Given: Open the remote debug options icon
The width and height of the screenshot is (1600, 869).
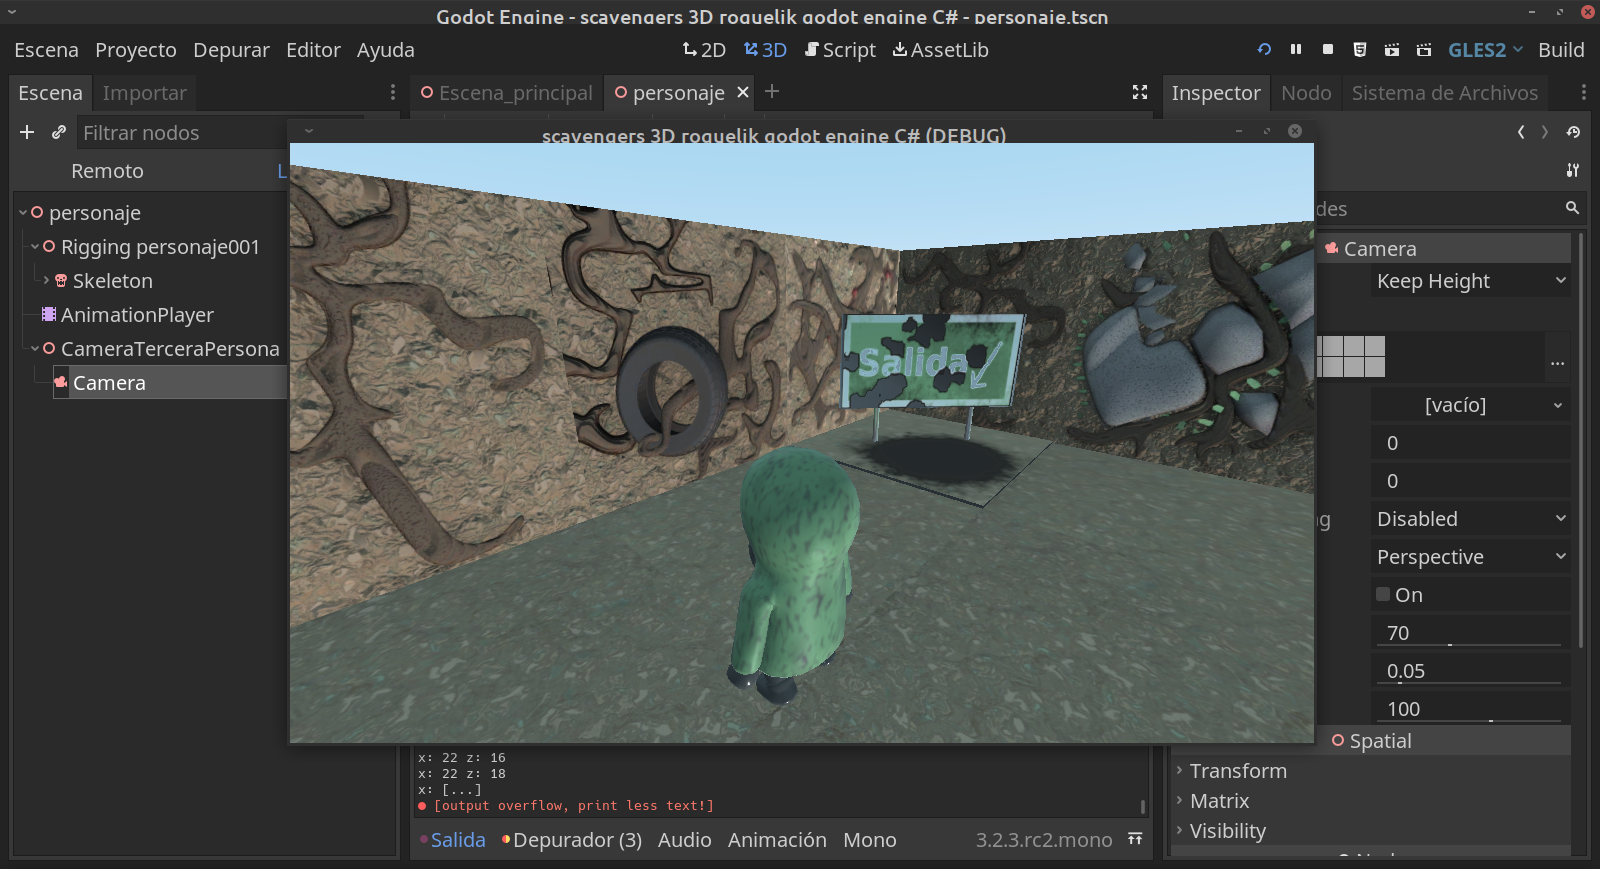Looking at the screenshot, I should (x=1360, y=49).
